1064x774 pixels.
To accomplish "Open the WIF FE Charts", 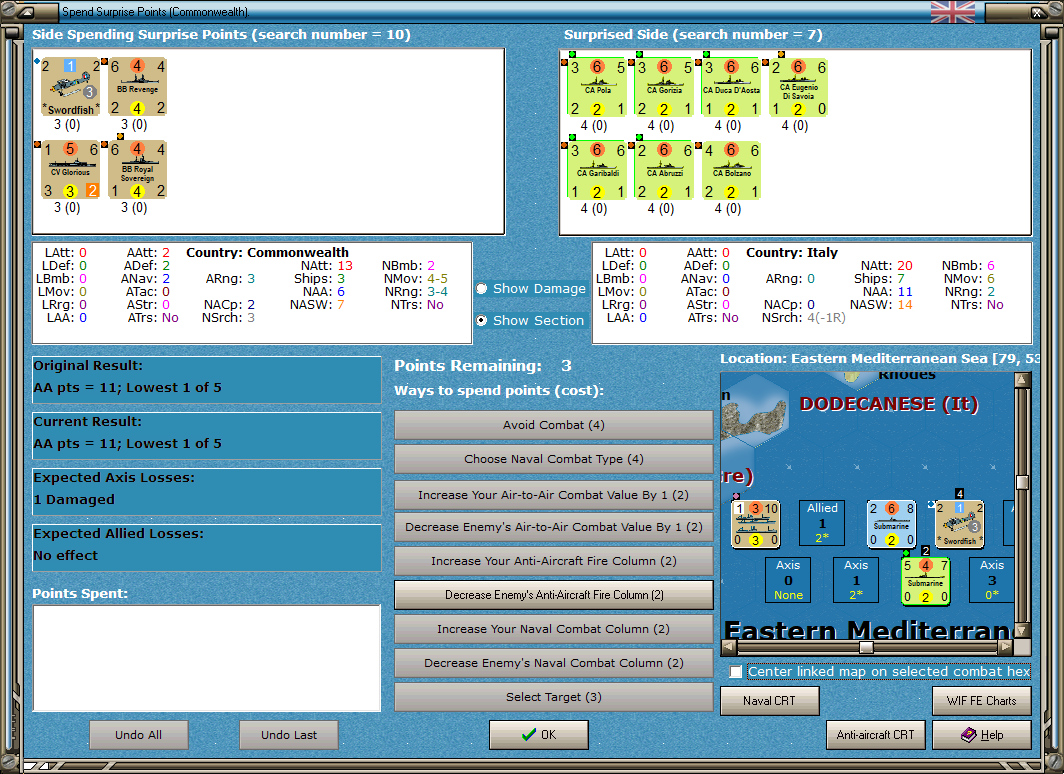I will tap(982, 701).
